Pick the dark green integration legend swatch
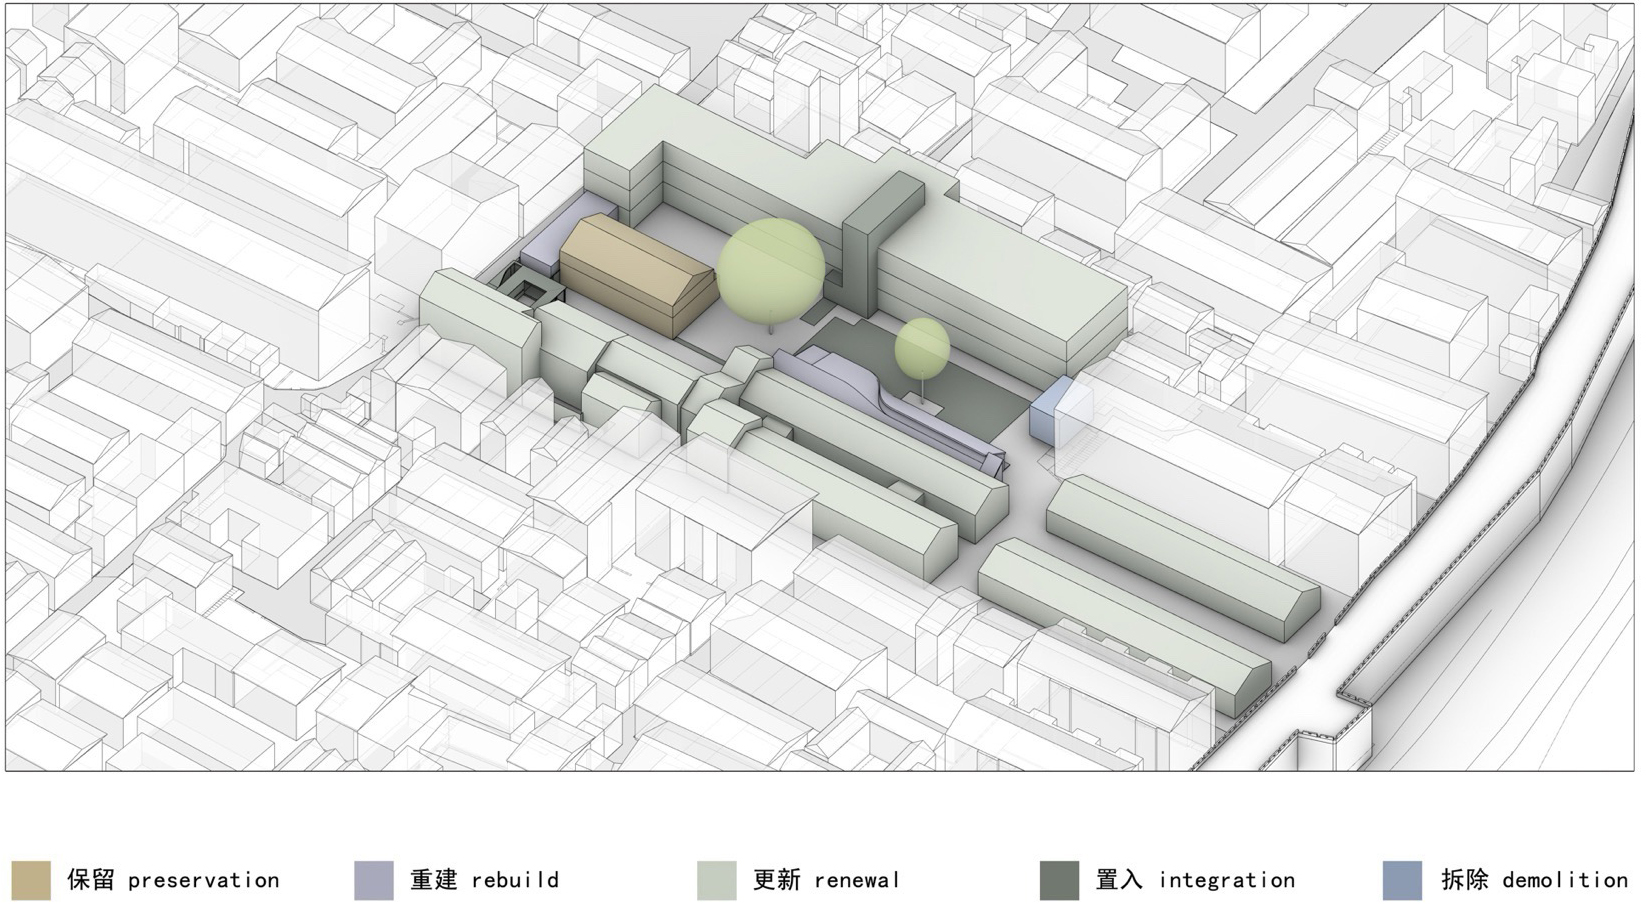The height and width of the screenshot is (910, 1646). pyautogui.click(x=1059, y=880)
